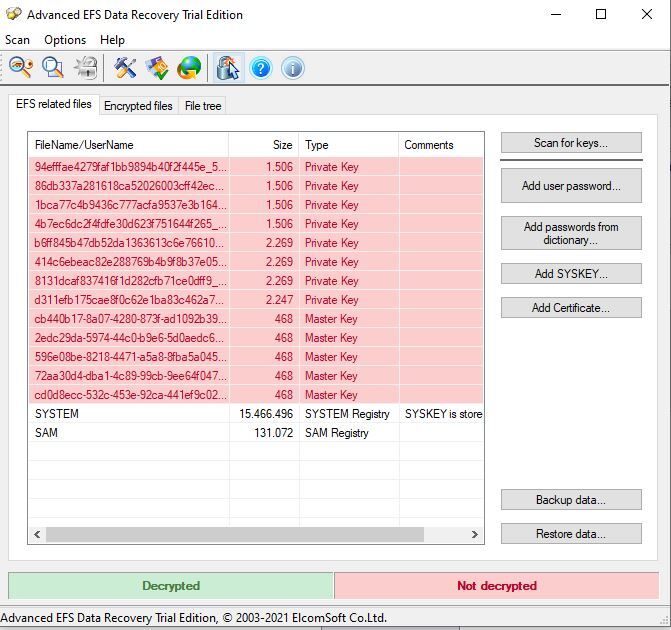Sort by the Type column header
The height and width of the screenshot is (630, 671).
pos(349,145)
